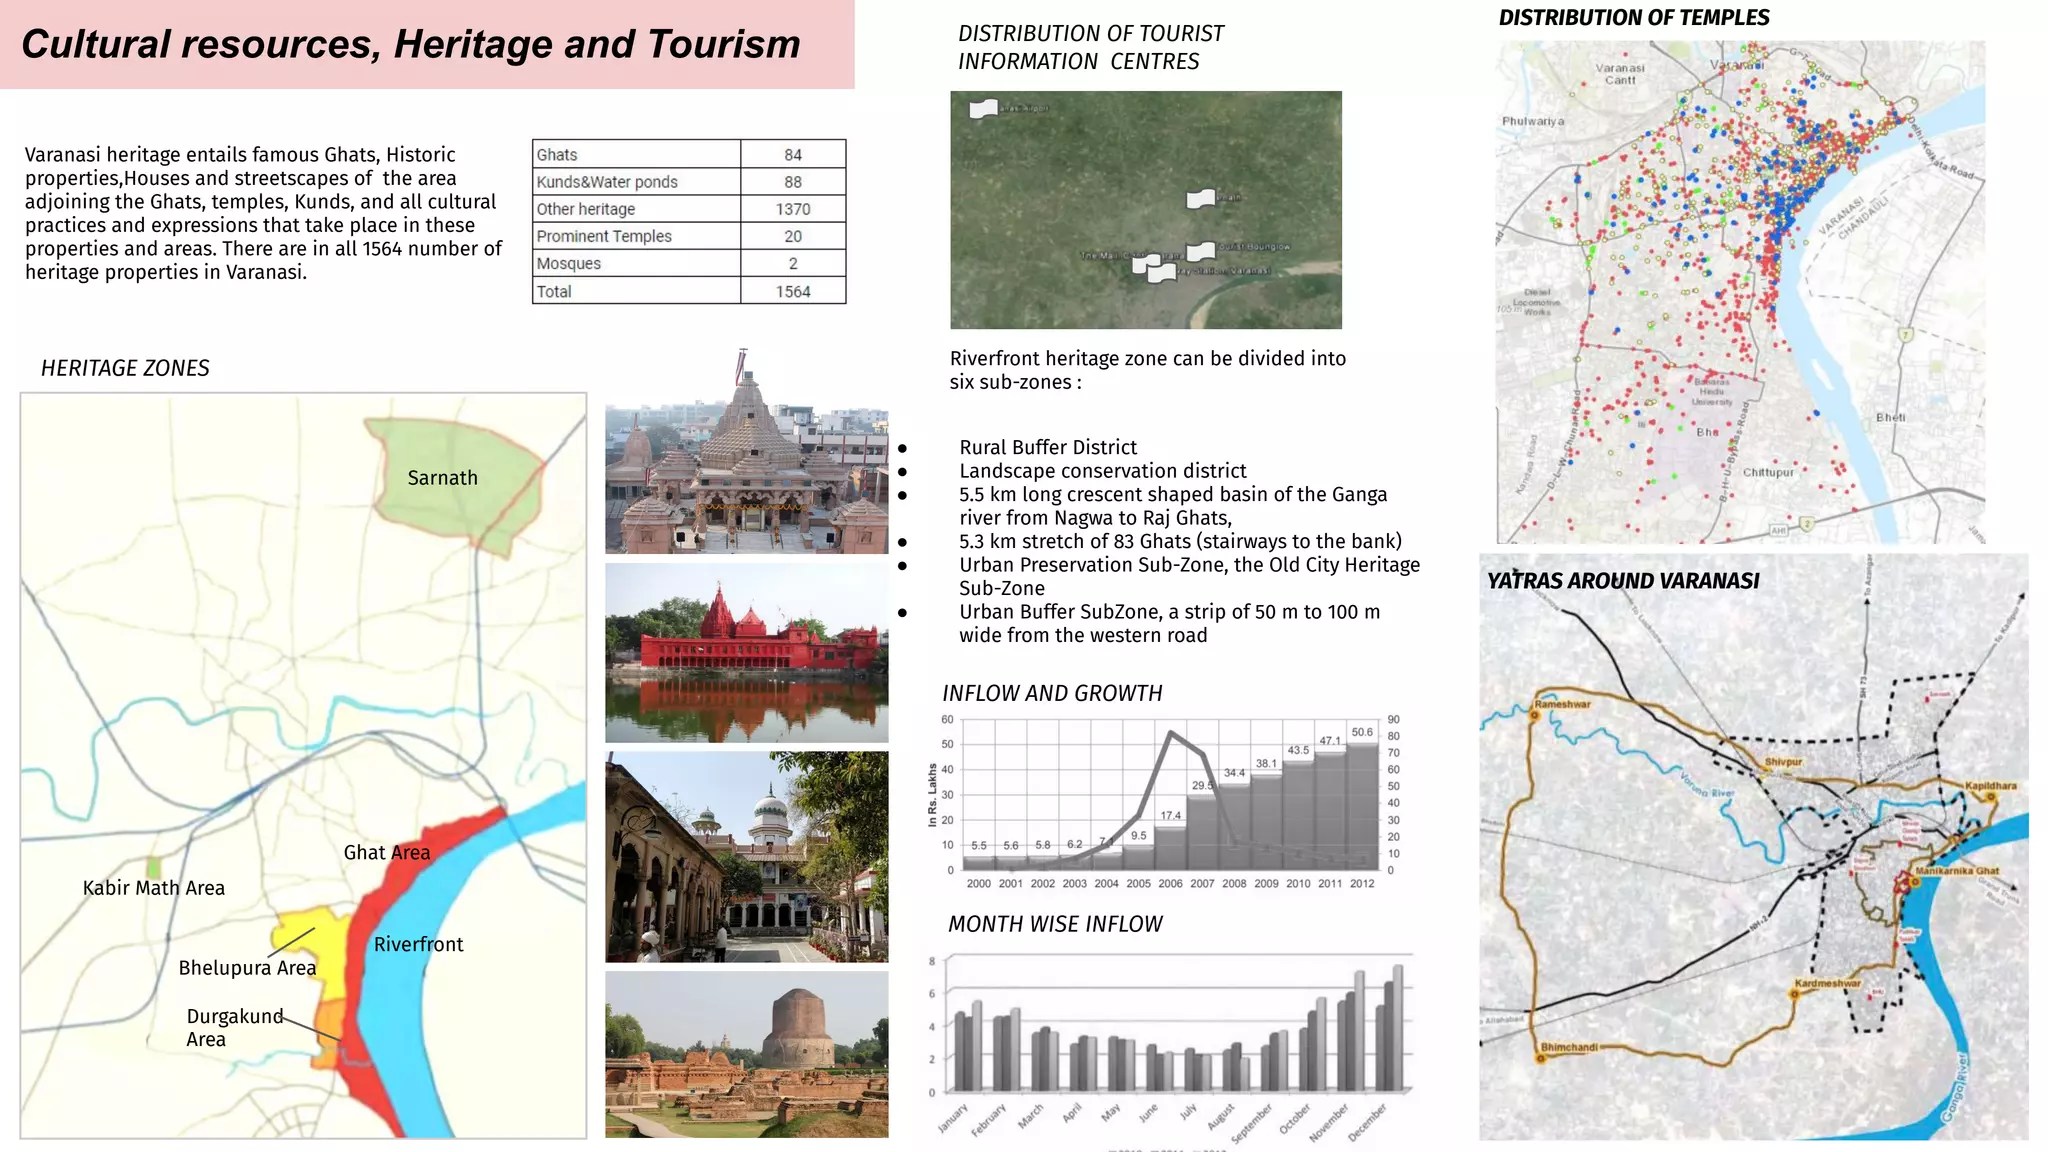Click the 50.6 bar for 2012
This screenshot has height=1152, width=2048.
[x=1362, y=806]
